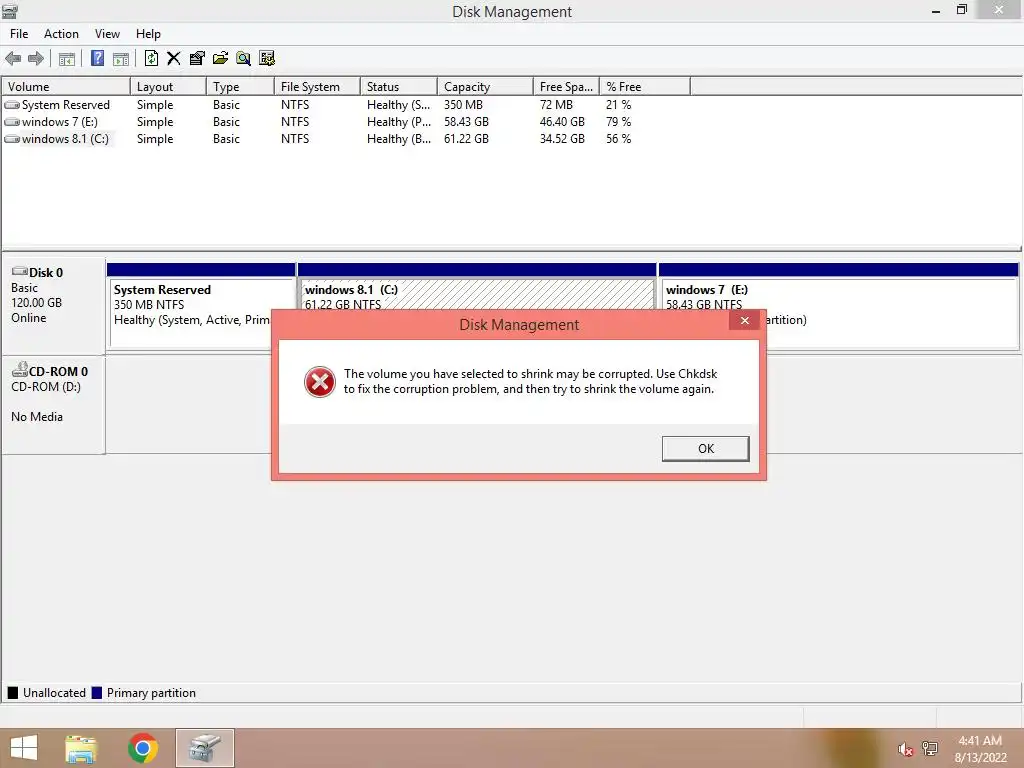Open the Action menu

[x=61, y=34]
